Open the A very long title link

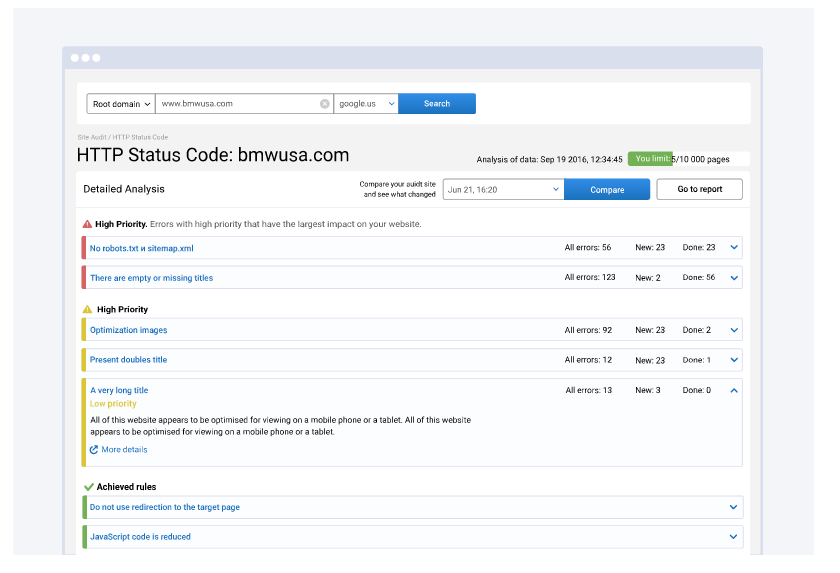pyautogui.click(x=119, y=390)
